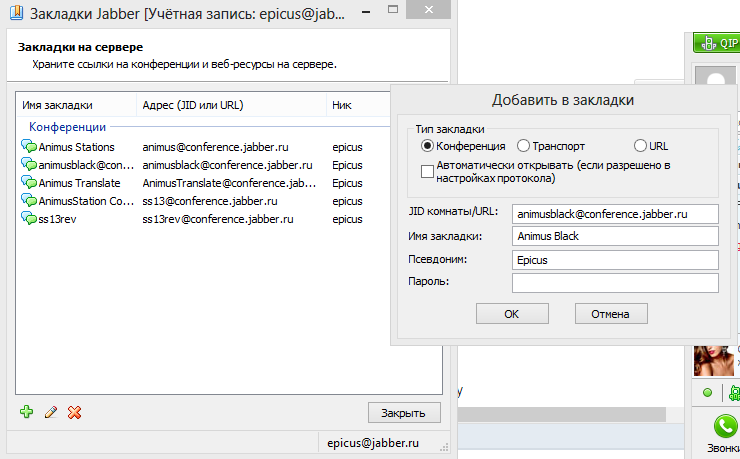Click the QIP logo button
The width and height of the screenshot is (740, 459).
(x=716, y=43)
